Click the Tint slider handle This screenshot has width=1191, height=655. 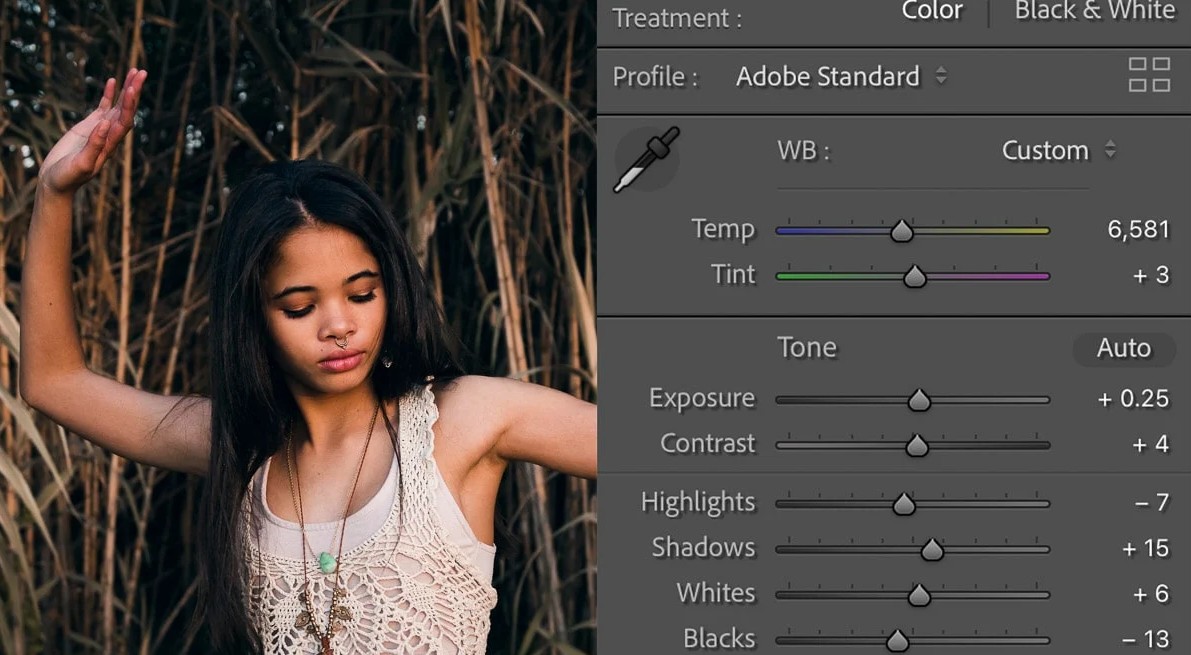click(914, 277)
